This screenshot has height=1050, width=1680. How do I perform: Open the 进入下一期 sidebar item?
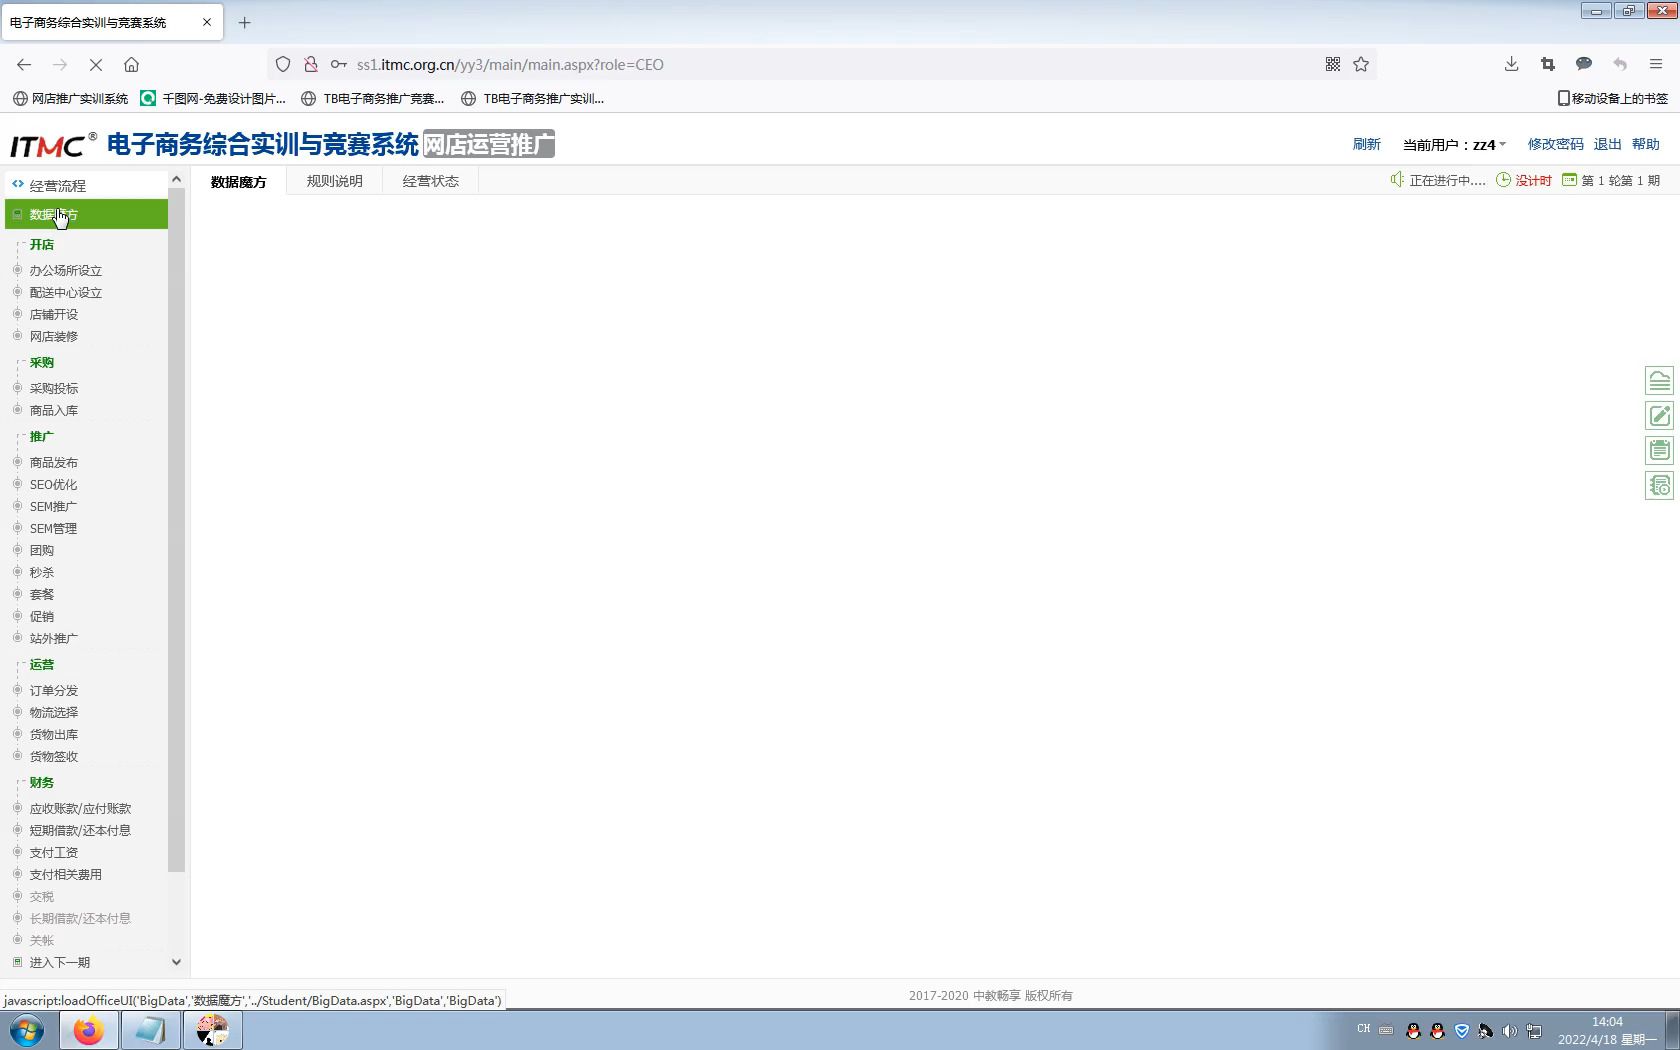(60, 962)
